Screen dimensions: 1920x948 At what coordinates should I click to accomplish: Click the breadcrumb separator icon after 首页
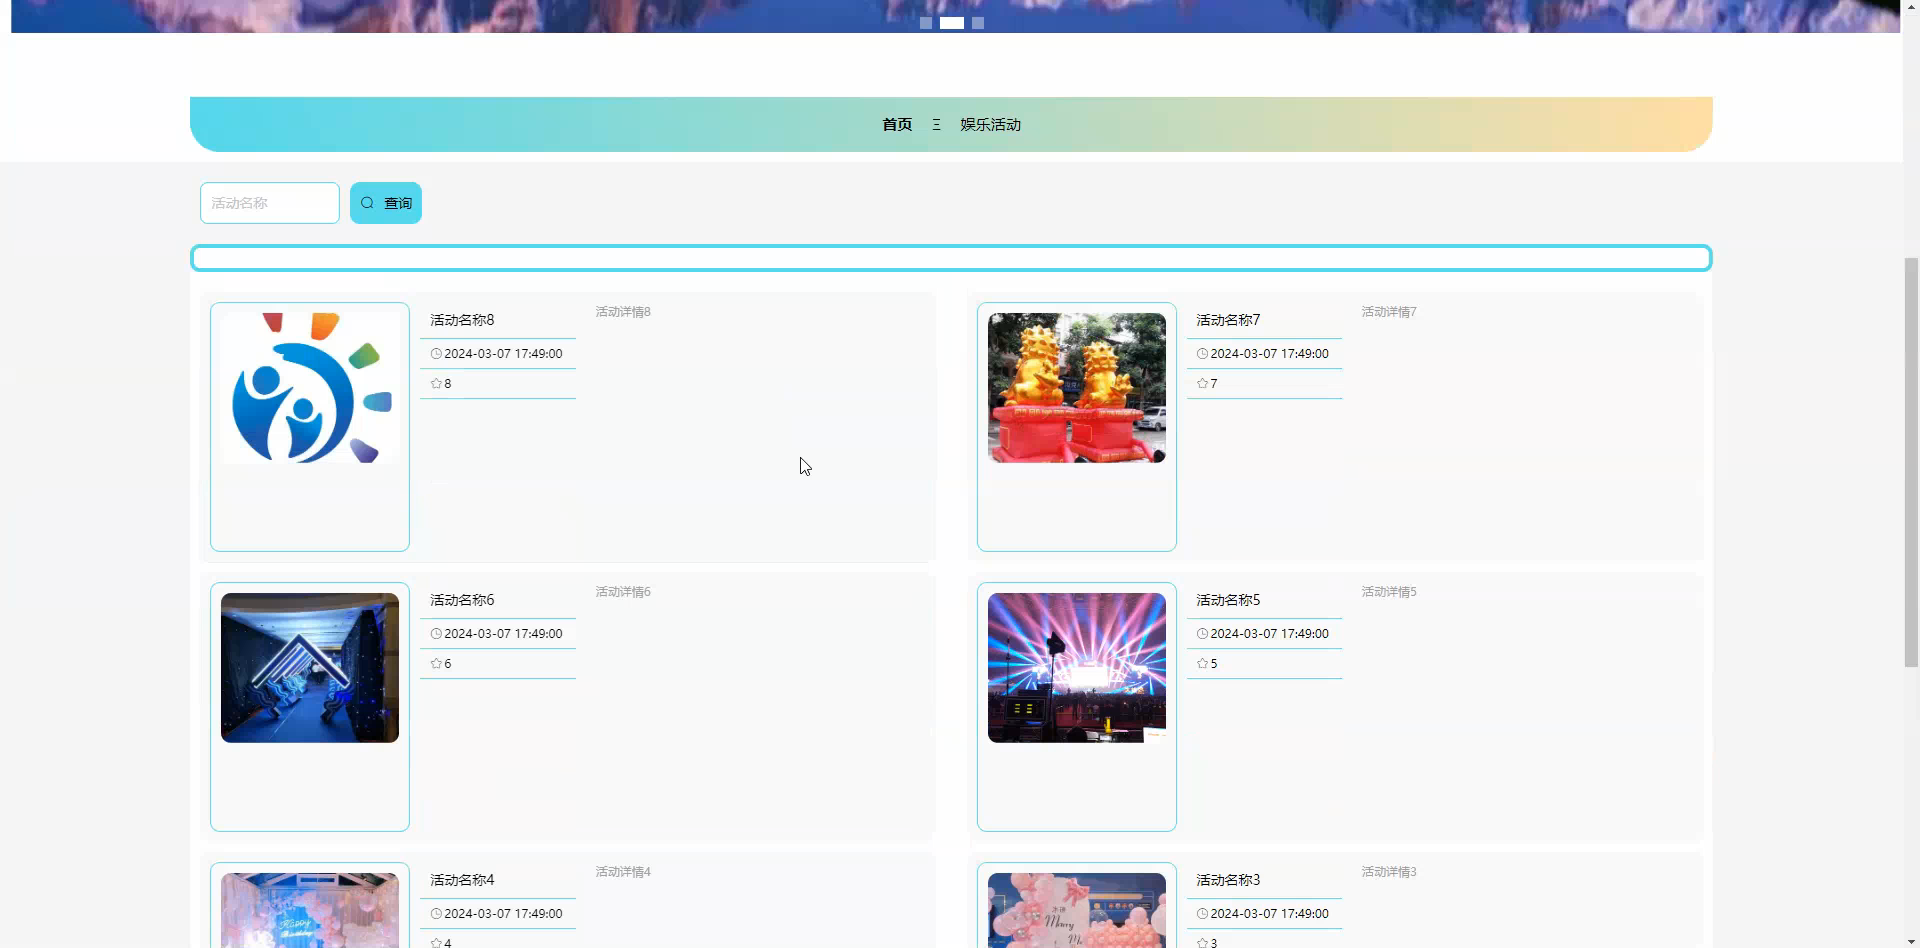tap(936, 125)
